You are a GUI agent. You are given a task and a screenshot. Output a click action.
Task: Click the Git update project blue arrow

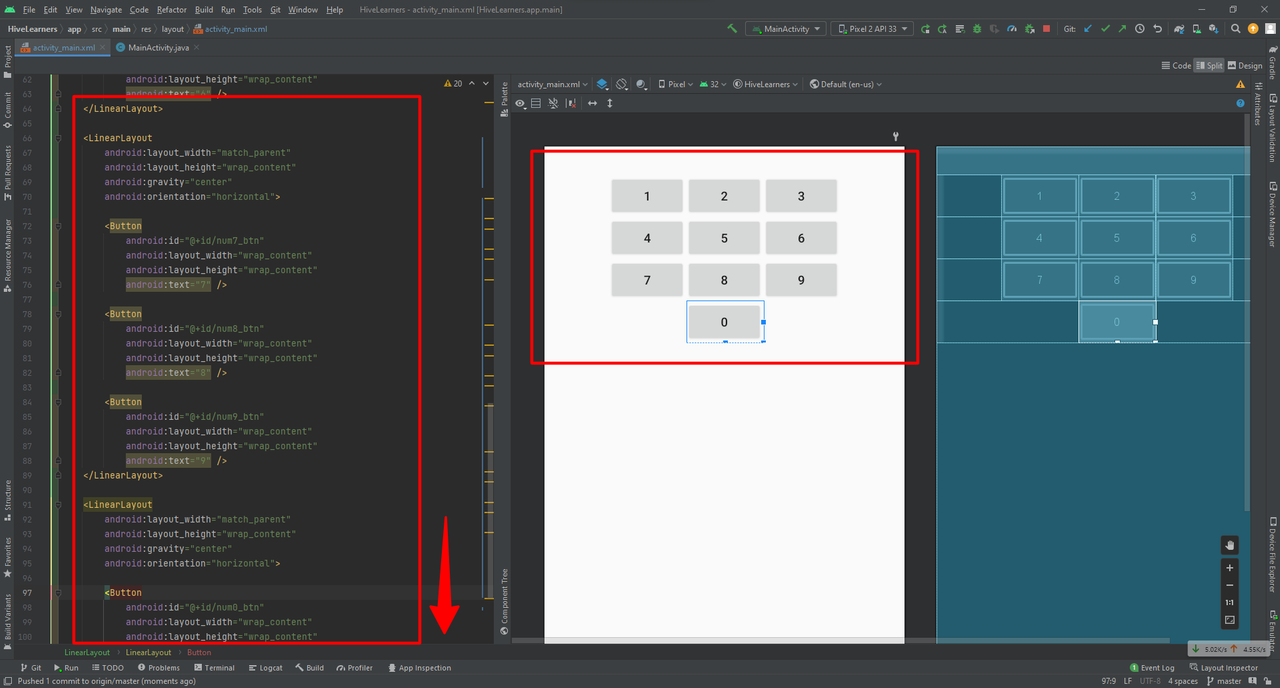(x=1087, y=29)
